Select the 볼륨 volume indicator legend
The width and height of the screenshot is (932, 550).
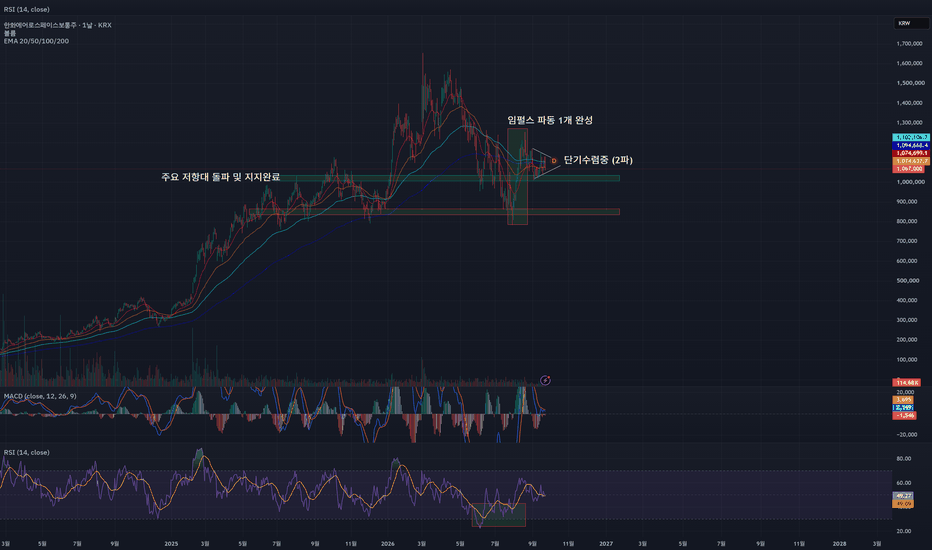(10, 33)
